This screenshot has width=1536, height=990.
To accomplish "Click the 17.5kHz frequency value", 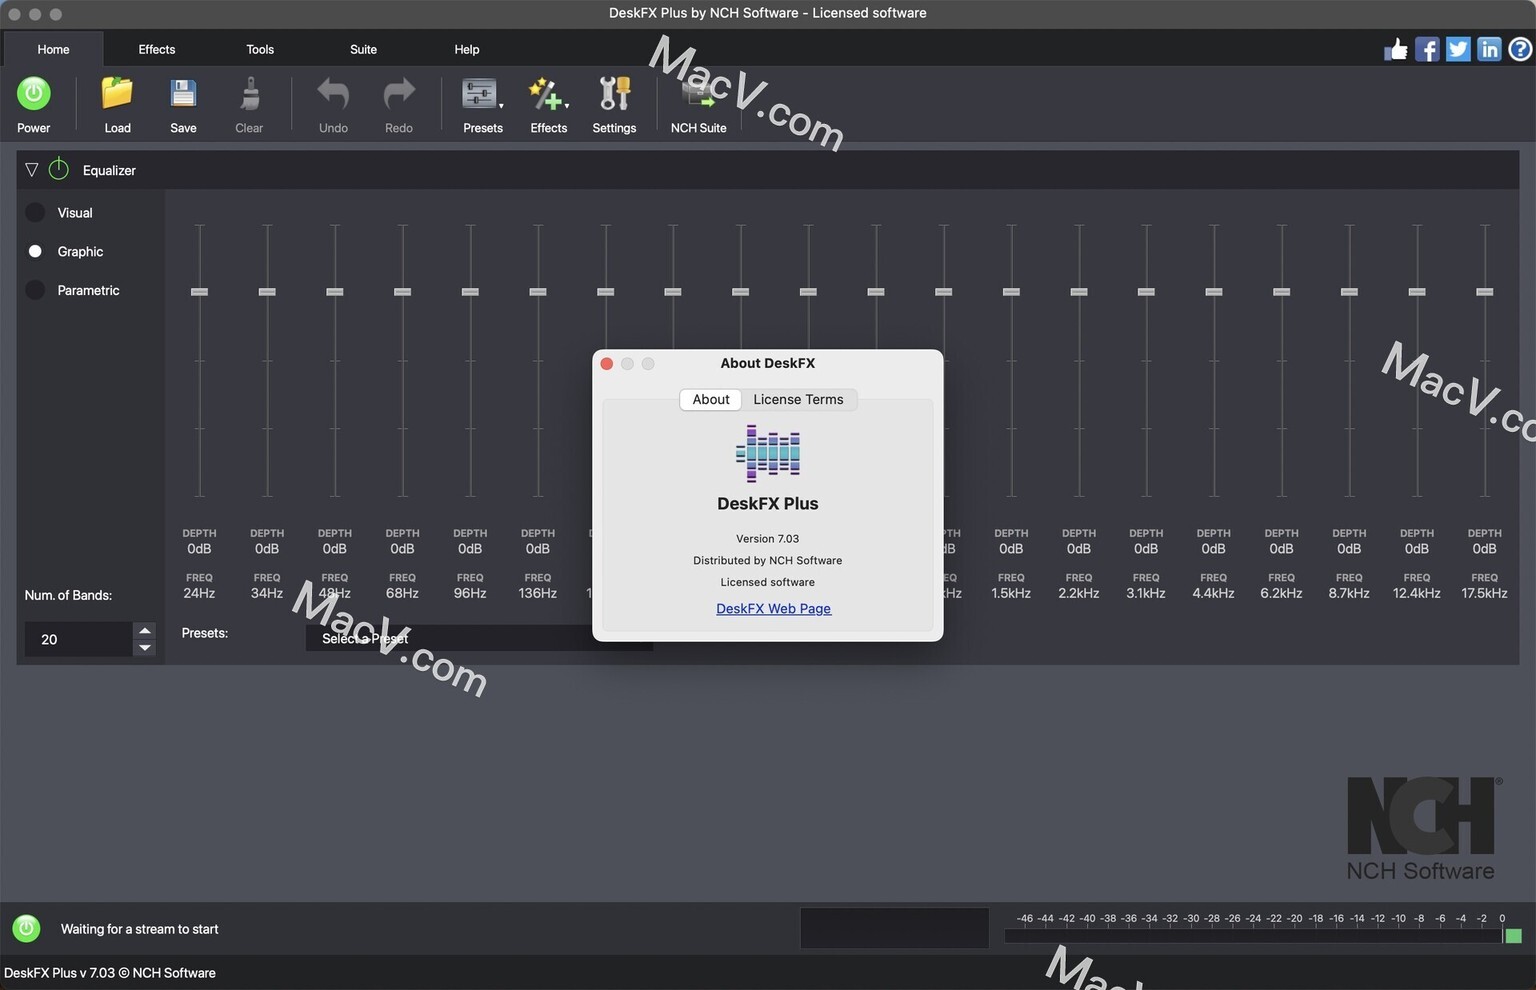I will point(1484,593).
